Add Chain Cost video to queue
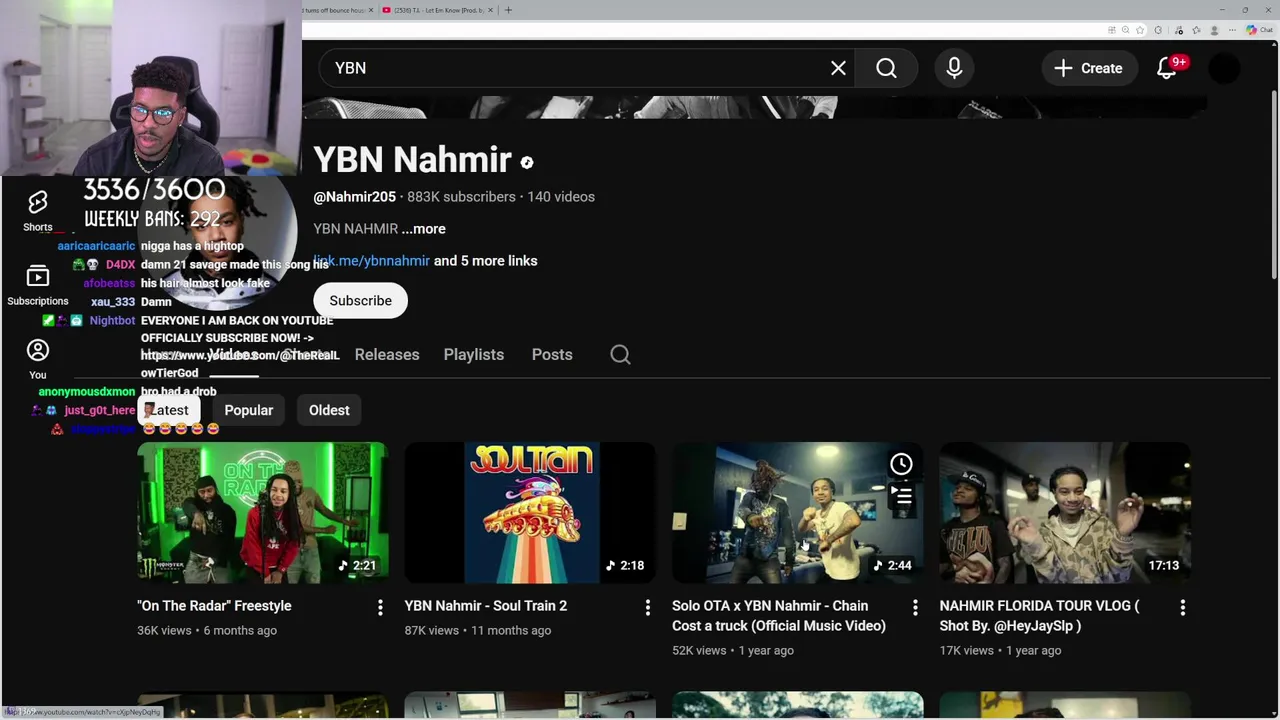The image size is (1280, 720). 901,495
